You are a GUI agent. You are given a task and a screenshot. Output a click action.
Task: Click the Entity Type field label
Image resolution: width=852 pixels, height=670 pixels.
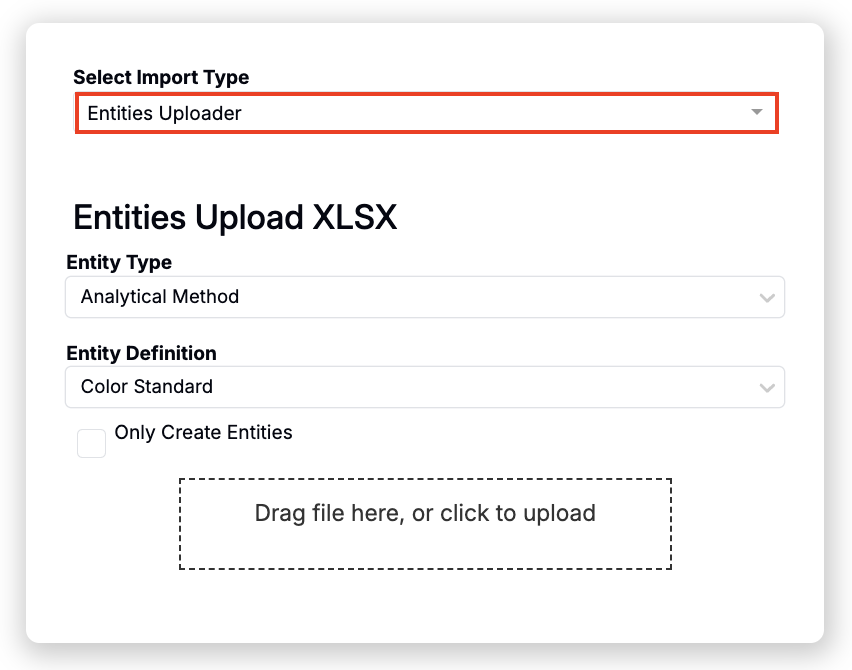pyautogui.click(x=119, y=263)
